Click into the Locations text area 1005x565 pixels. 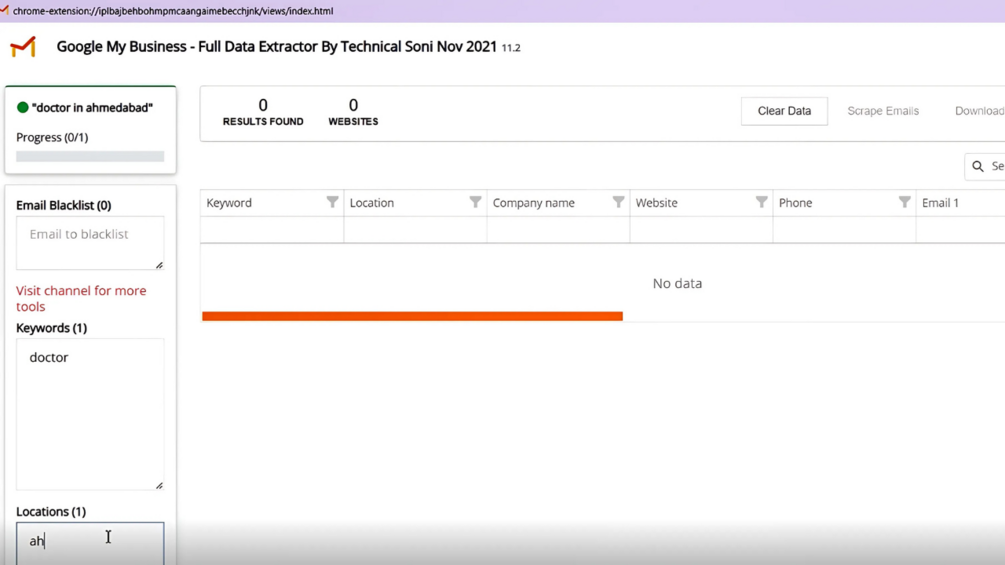pos(90,543)
